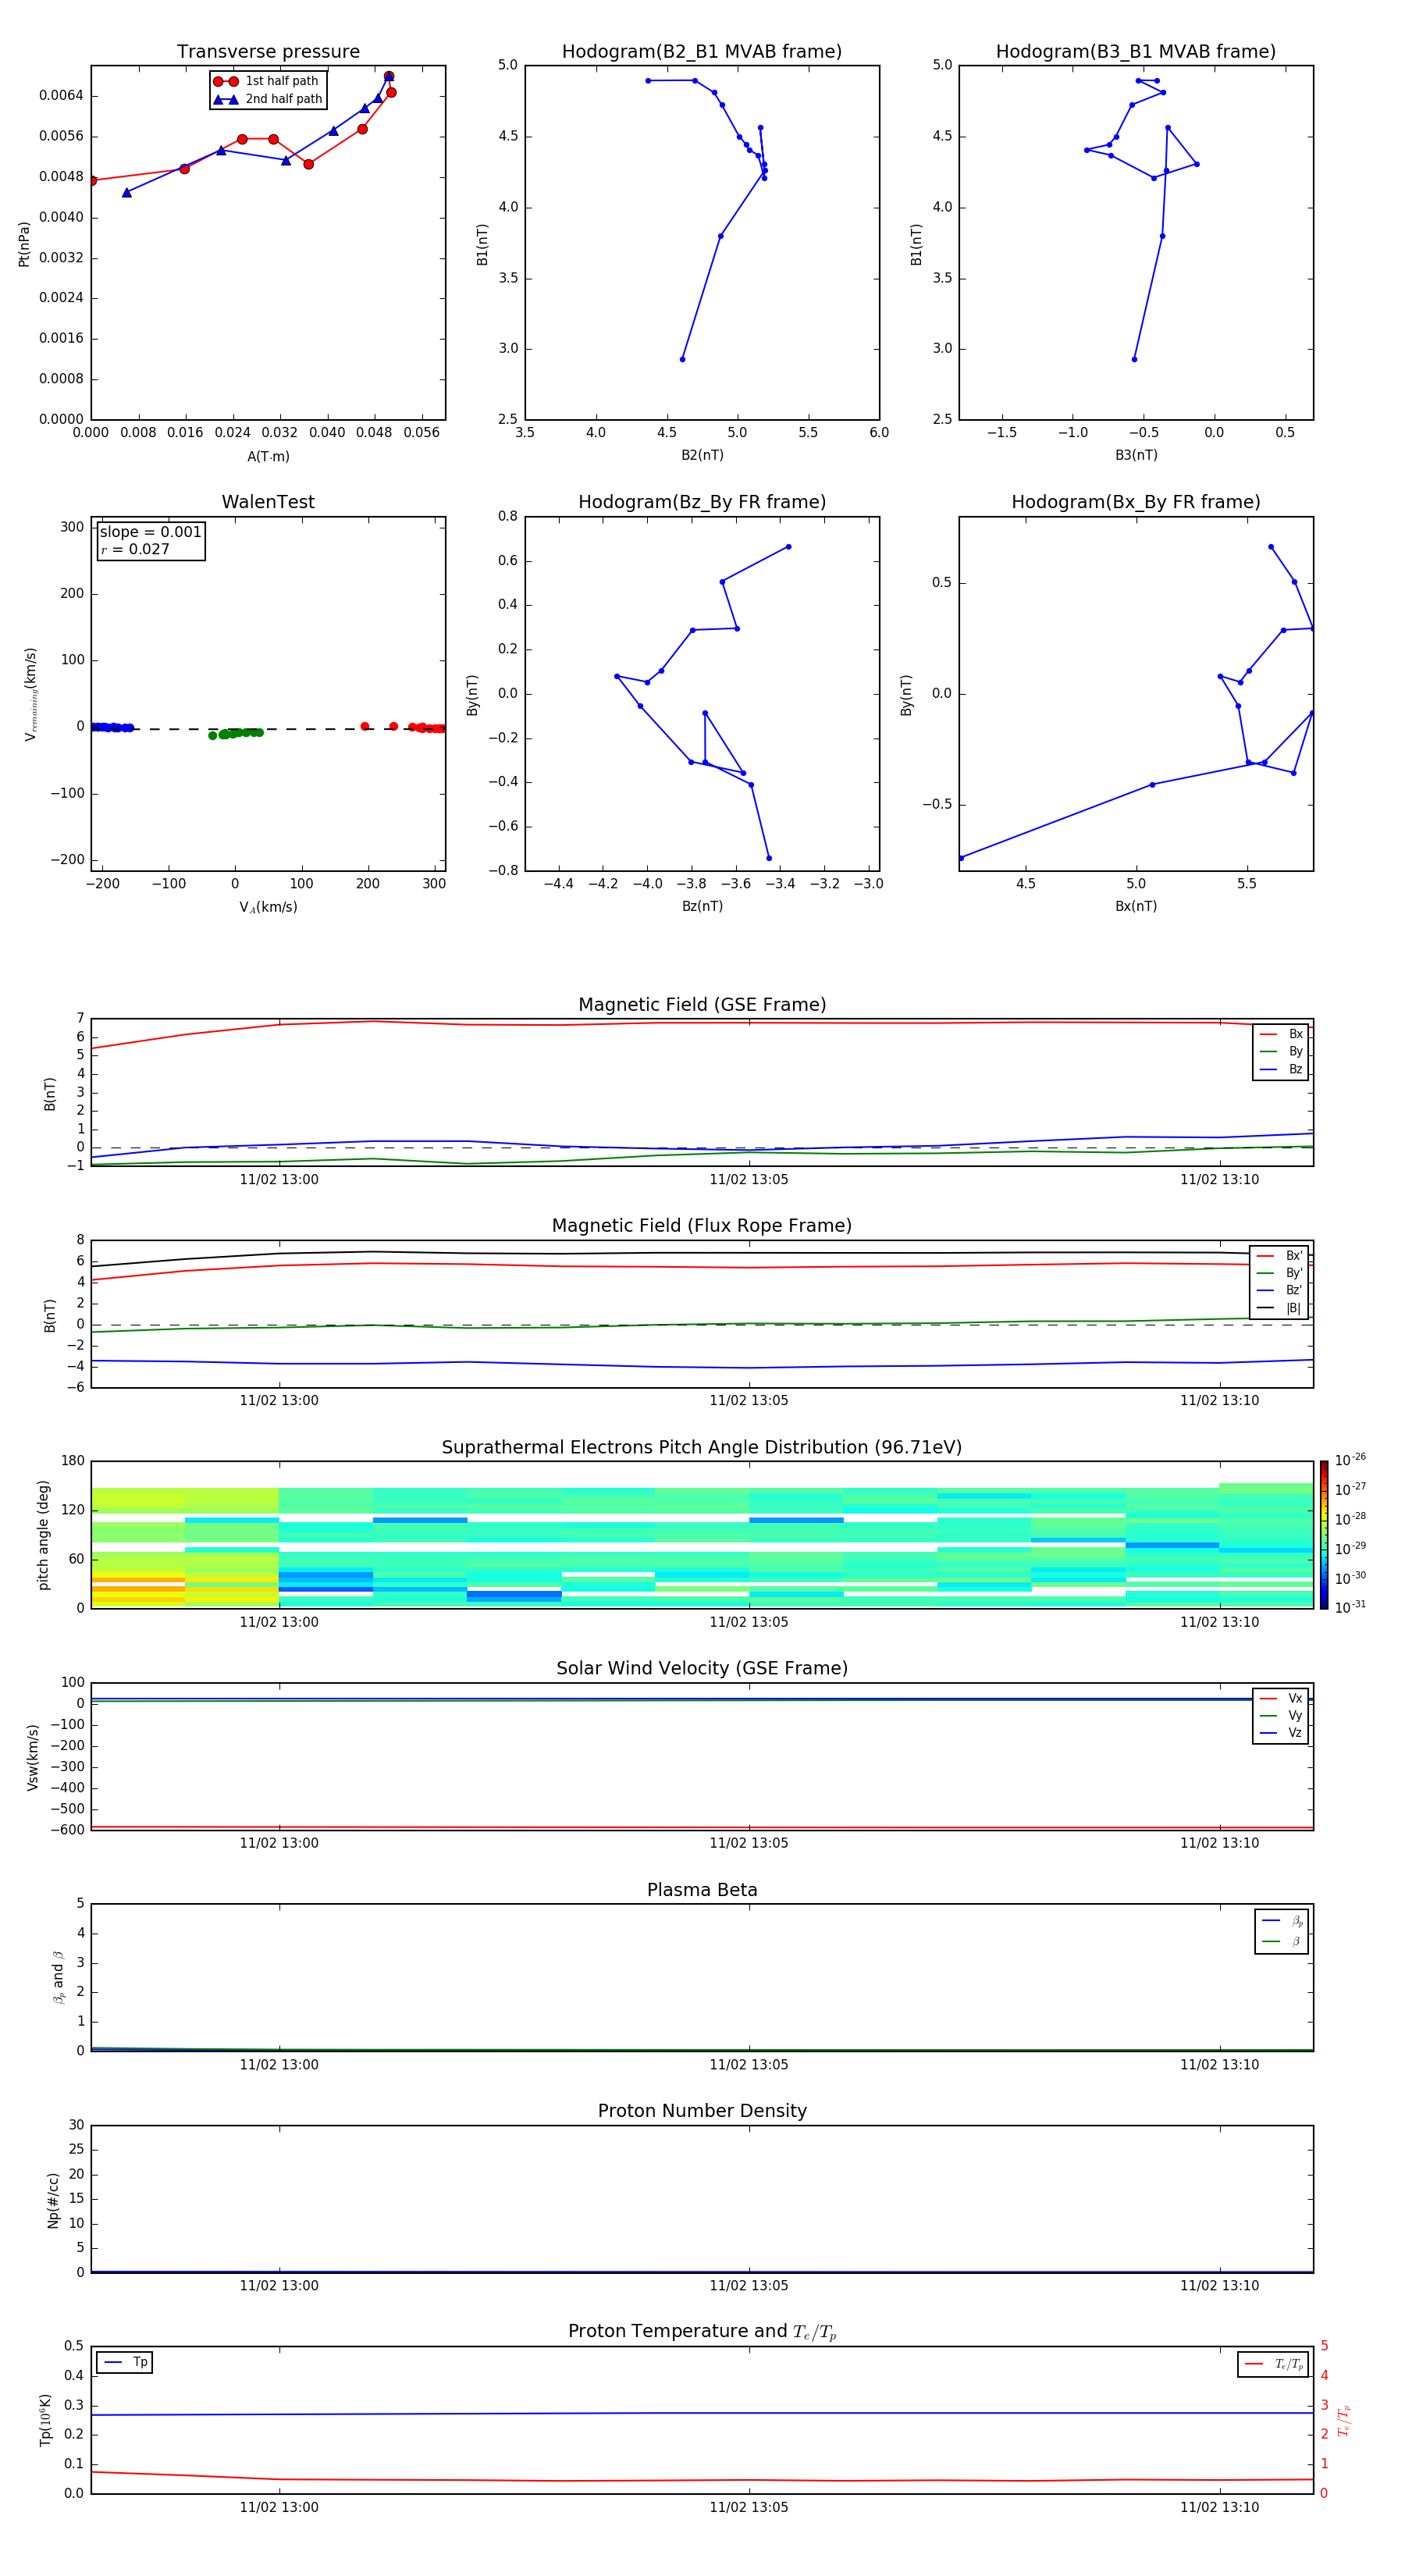Click the 'Hodogram(Bx_By FR frame)' title
This screenshot has width=1405, height=2576.
pos(1136,502)
